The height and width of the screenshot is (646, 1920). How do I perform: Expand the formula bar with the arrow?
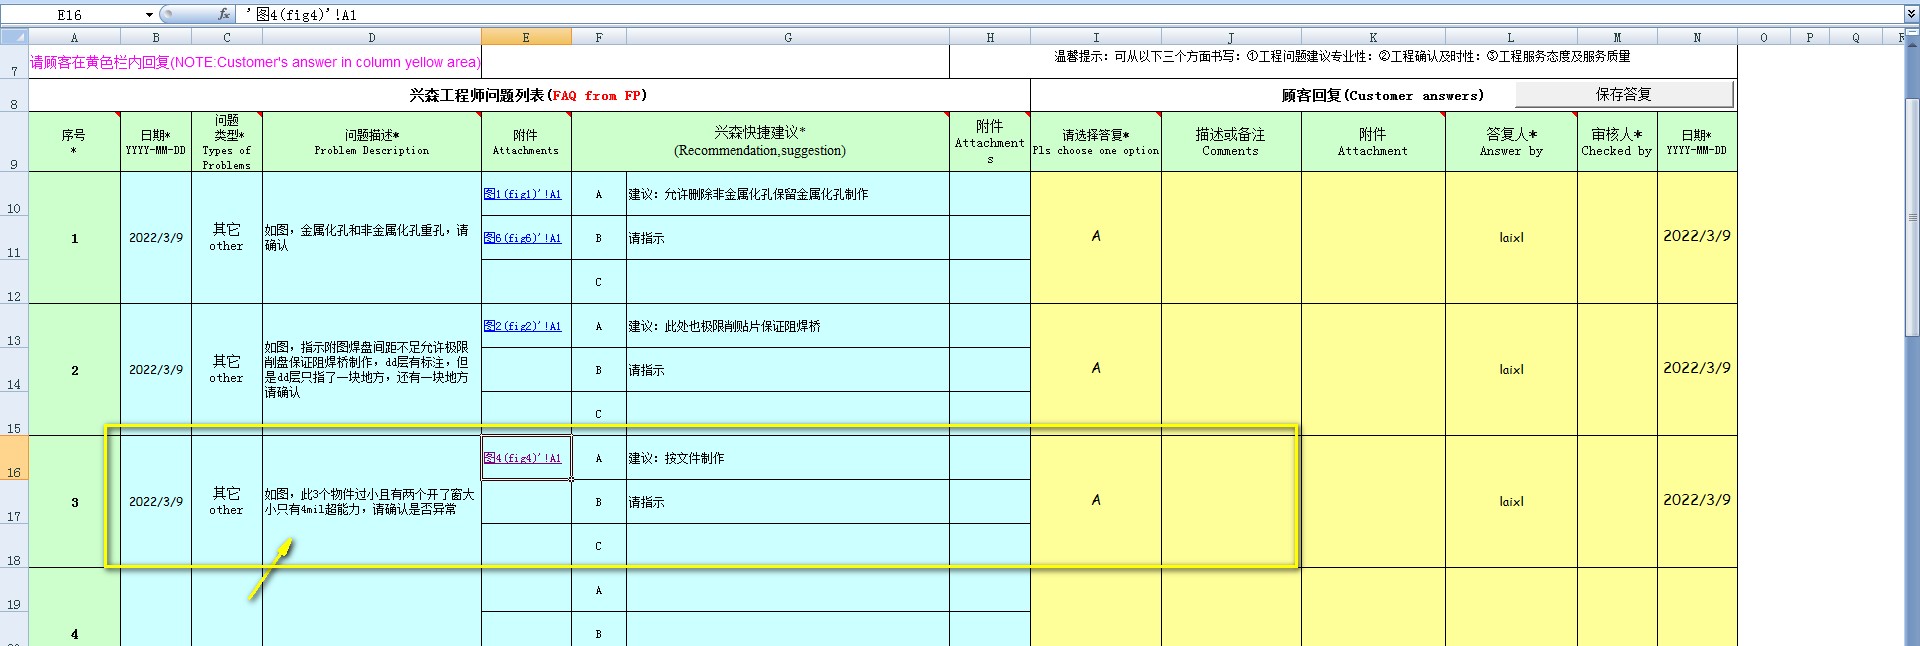1911,14
